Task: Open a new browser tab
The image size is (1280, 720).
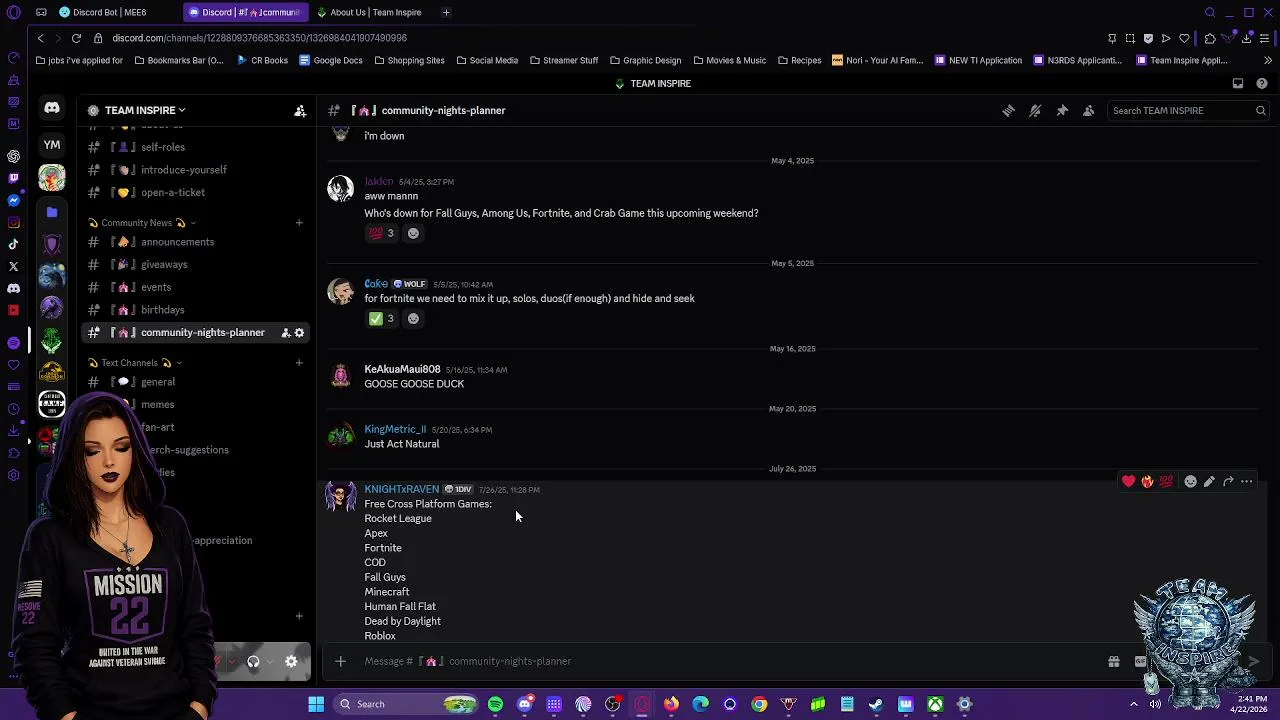Action: click(446, 12)
